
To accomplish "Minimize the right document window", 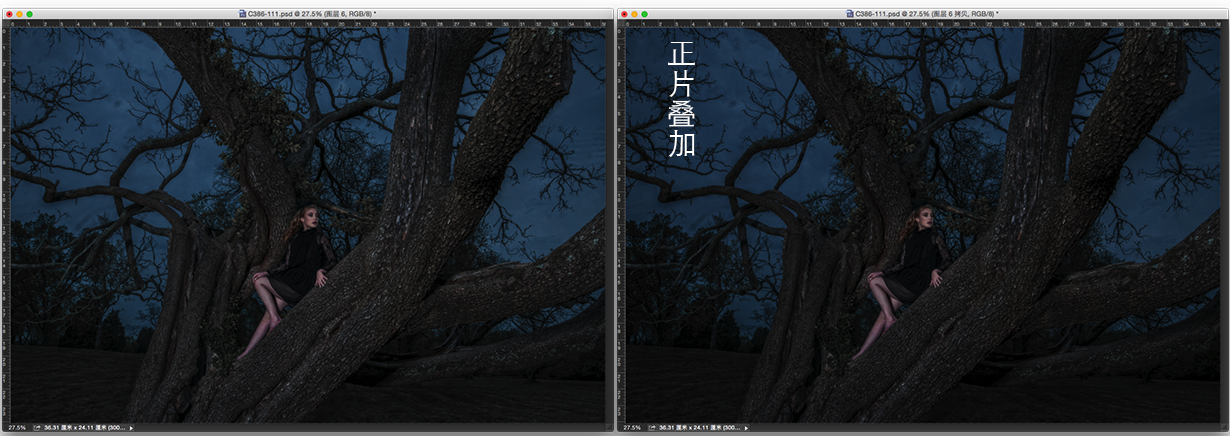I will pos(635,14).
